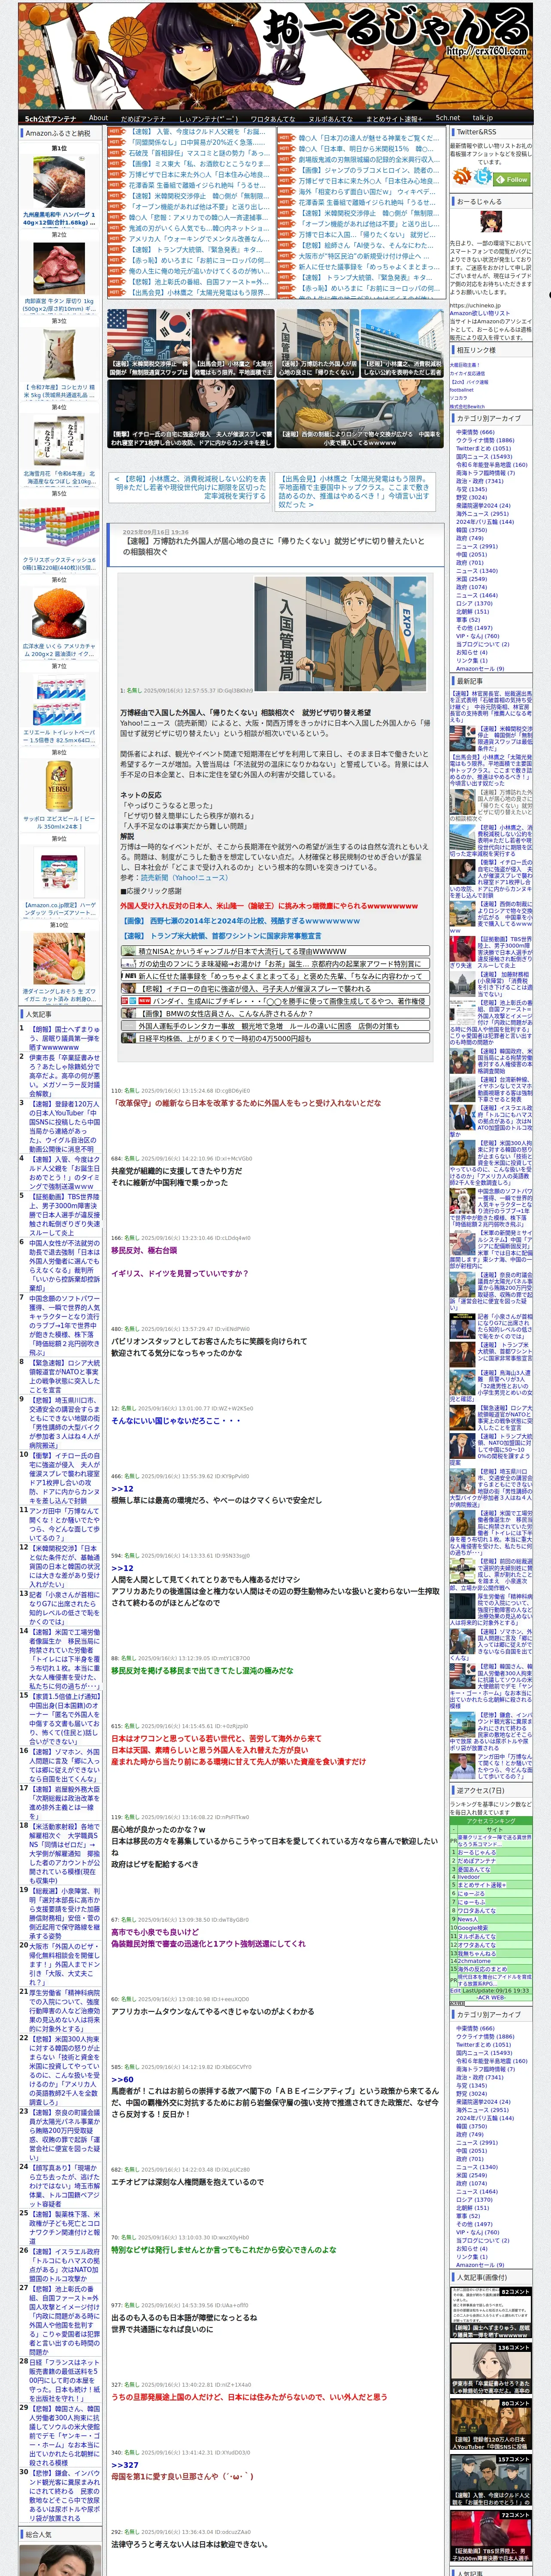
Task: Click the orange RSS feed icon
Action: pos(462,176)
